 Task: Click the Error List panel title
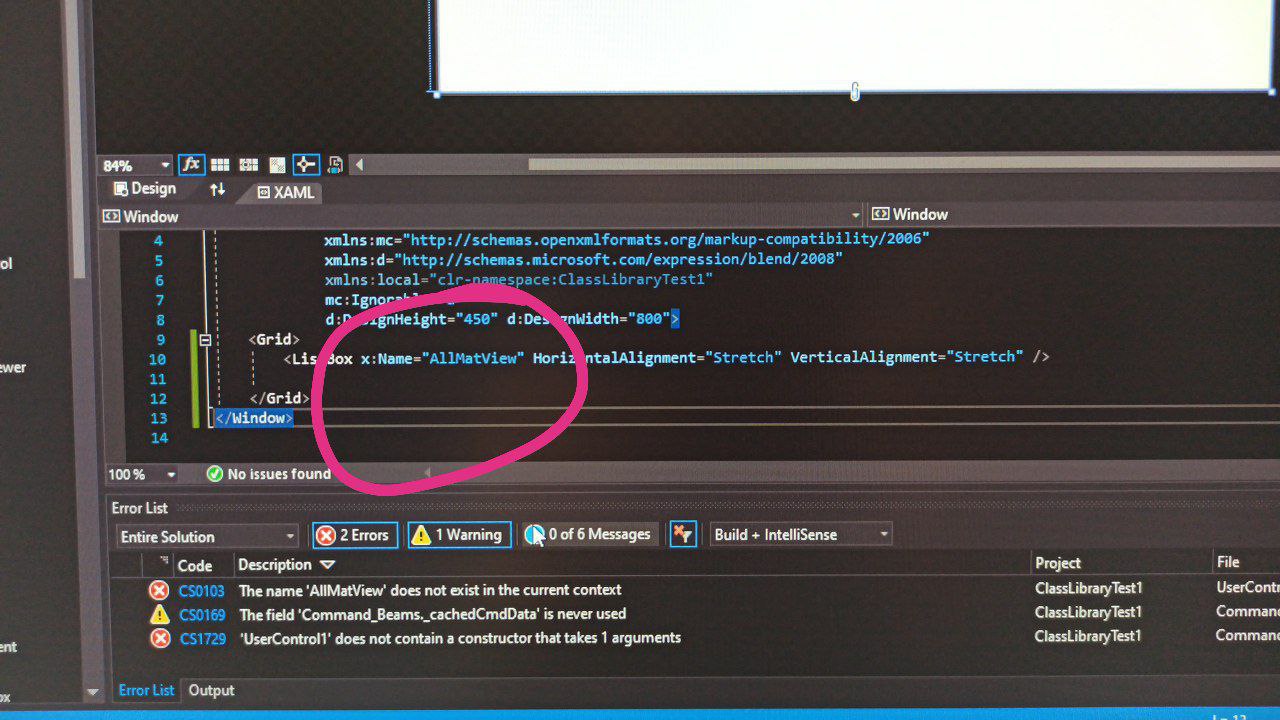[139, 508]
